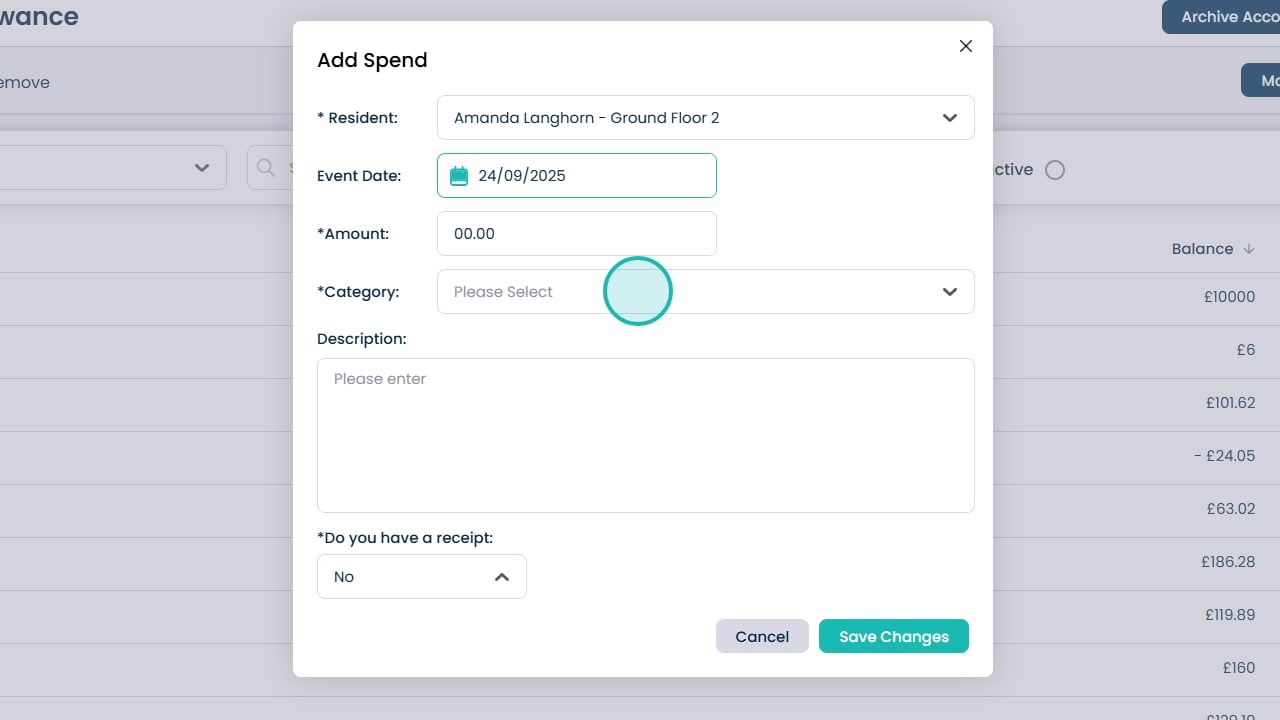
Task: Click the Archive Account button
Action: point(1222,17)
